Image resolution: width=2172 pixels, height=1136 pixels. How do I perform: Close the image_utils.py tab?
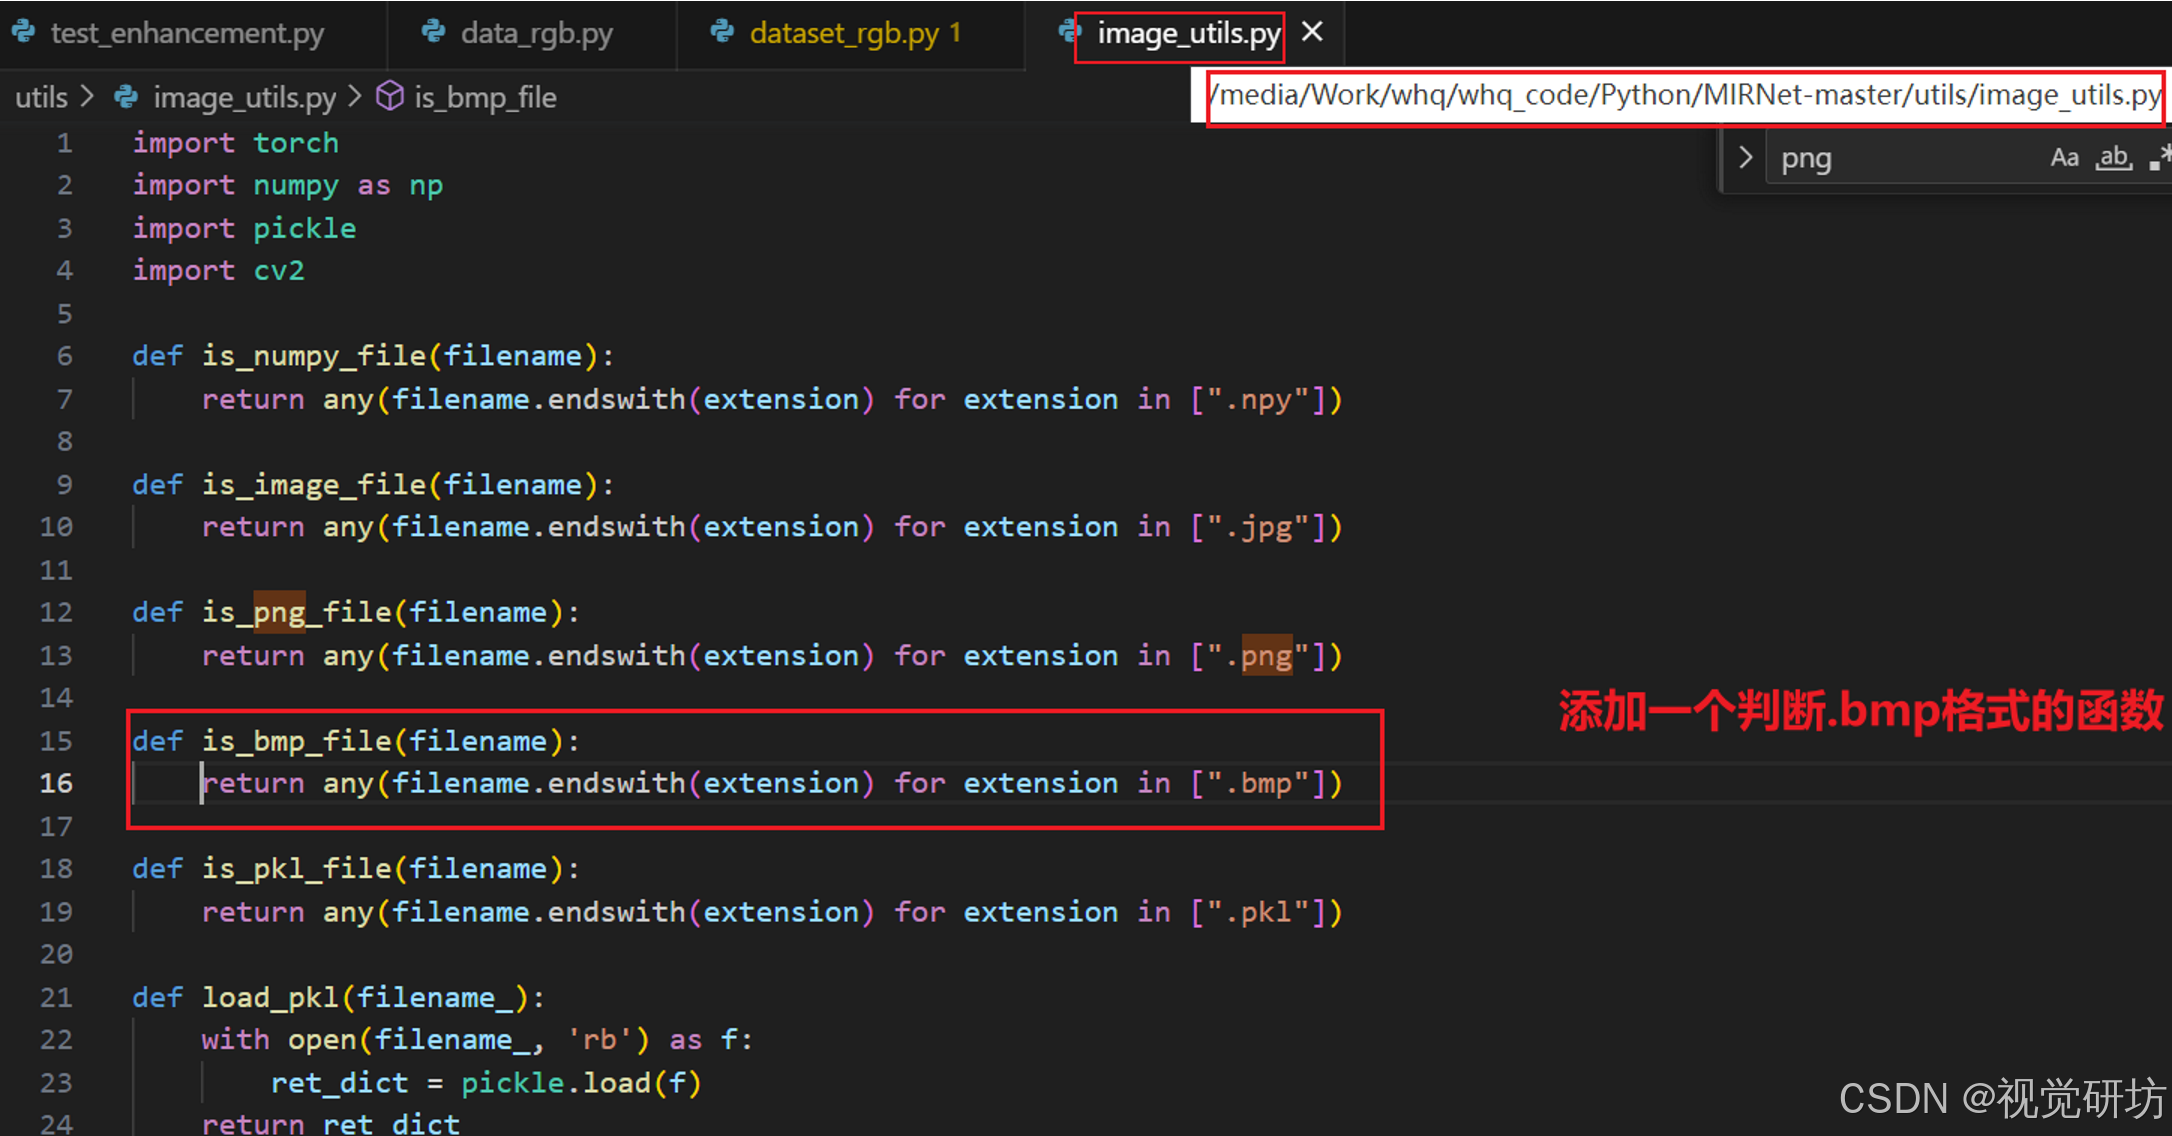point(1312,33)
